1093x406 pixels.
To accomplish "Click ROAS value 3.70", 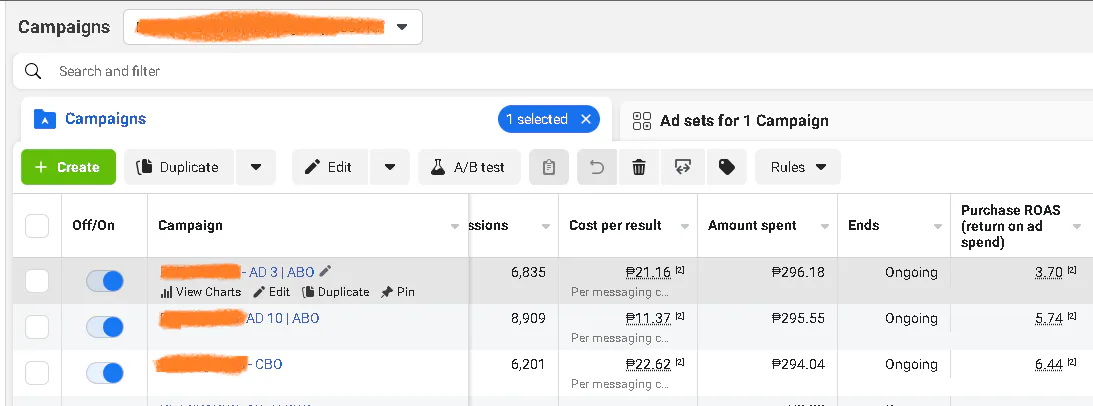I will [1049, 272].
